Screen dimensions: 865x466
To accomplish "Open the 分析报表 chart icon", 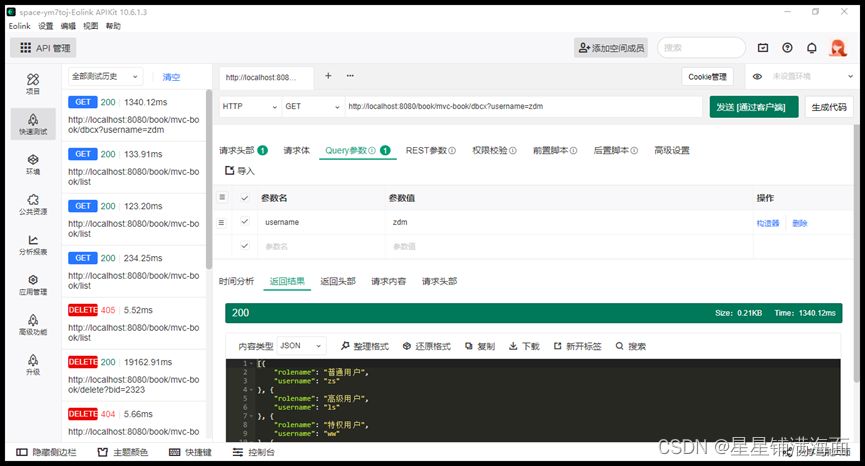I will point(33,244).
